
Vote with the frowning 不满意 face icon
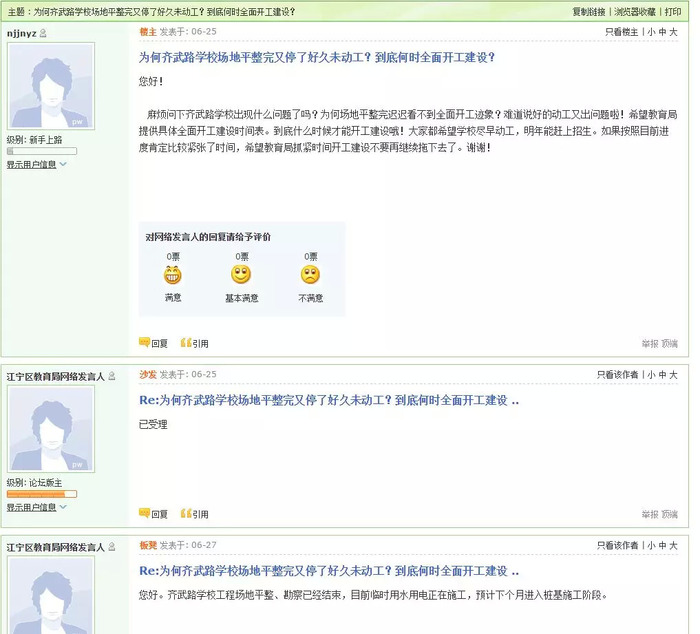[310, 275]
